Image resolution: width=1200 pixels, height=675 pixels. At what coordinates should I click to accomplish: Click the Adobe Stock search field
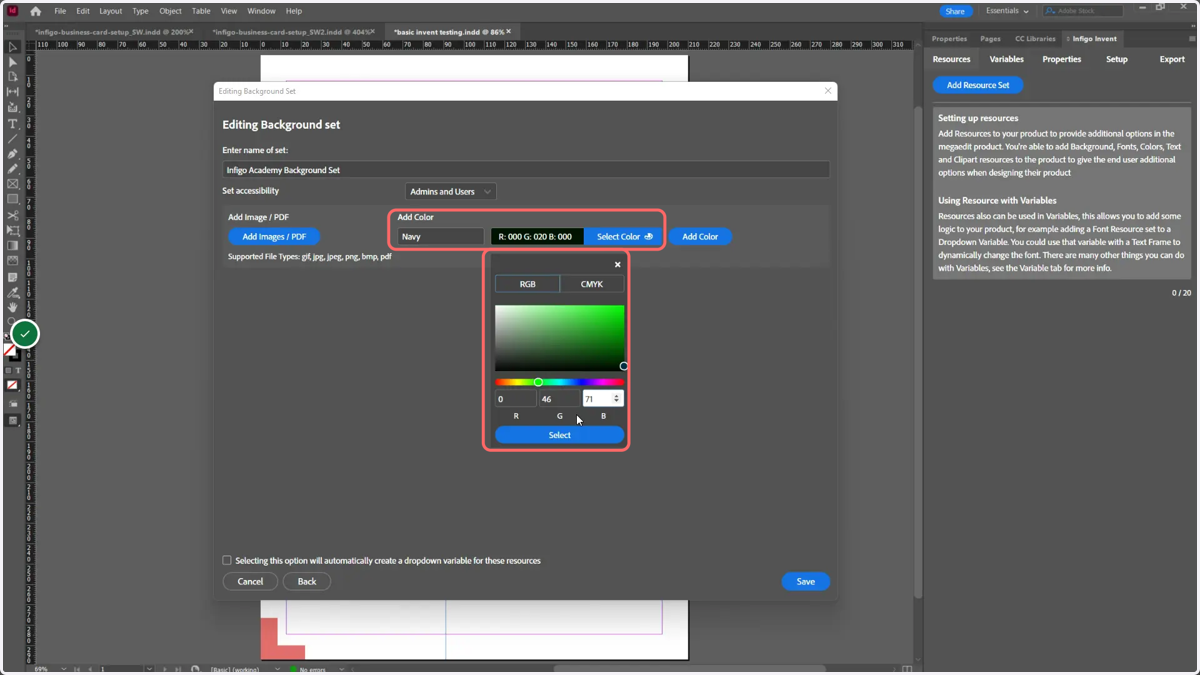(x=1082, y=11)
